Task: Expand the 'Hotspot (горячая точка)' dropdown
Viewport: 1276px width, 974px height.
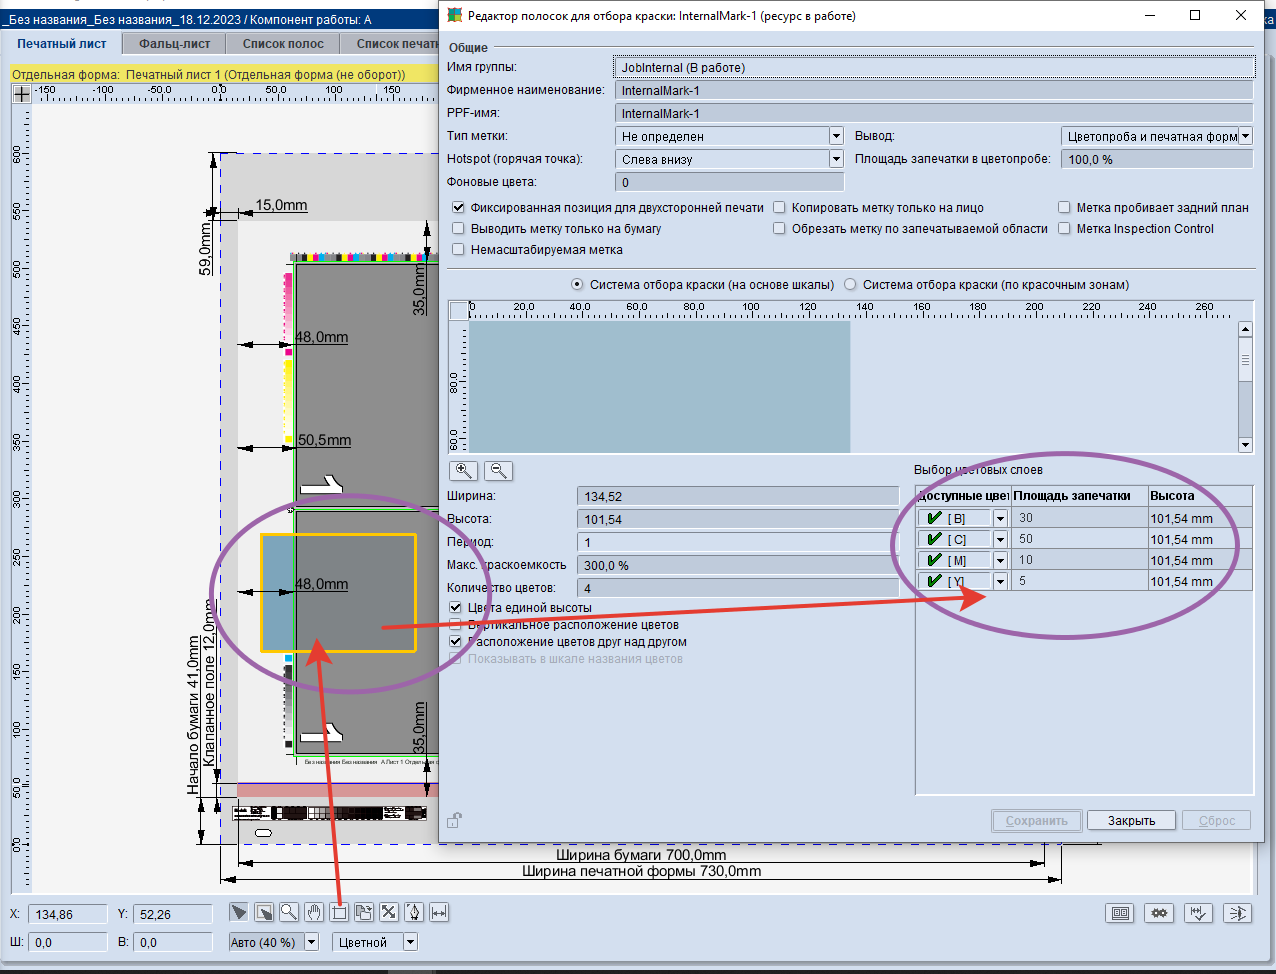Action: (836, 159)
